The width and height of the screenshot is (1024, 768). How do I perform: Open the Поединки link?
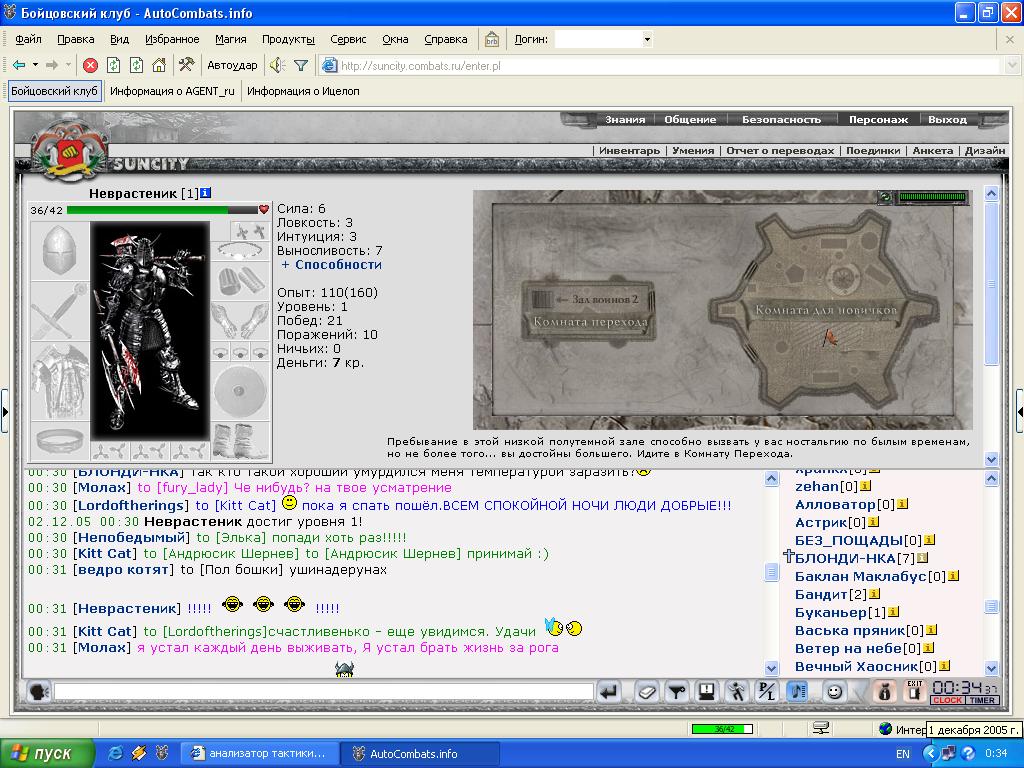point(873,150)
